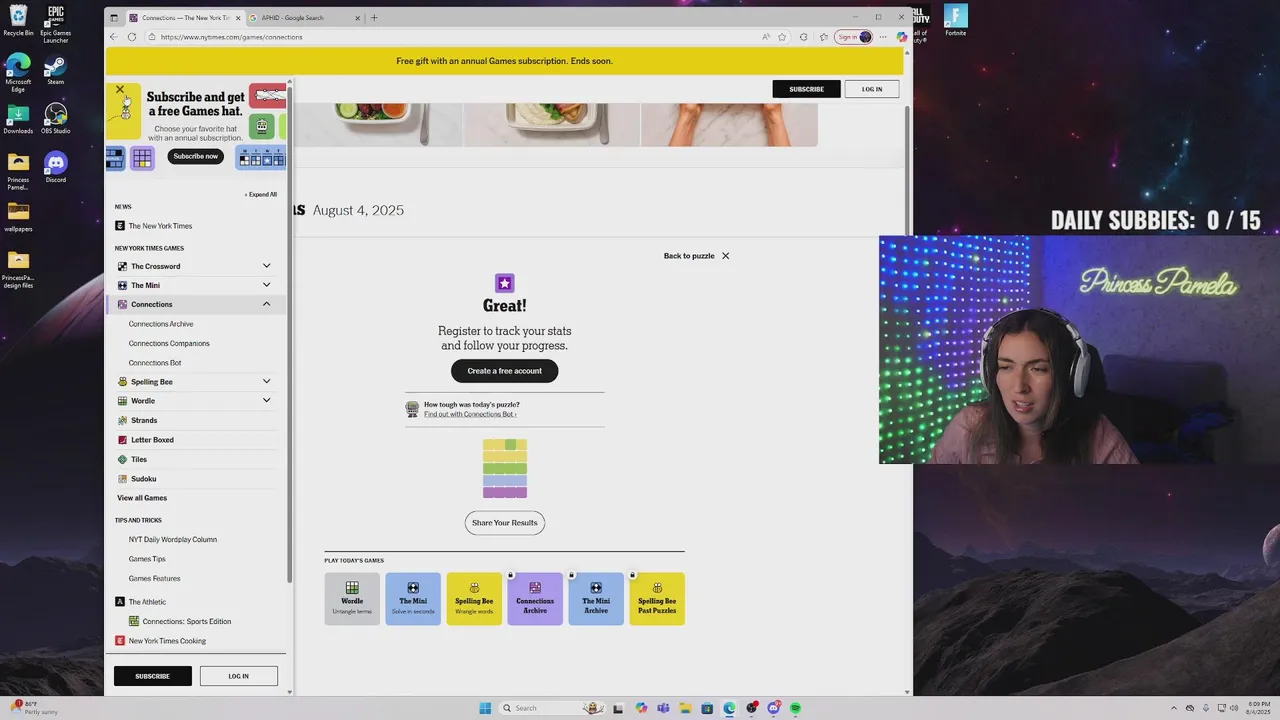This screenshot has height=720, width=1280.
Task: Expand the Wordle submenu chevron
Action: tap(266, 400)
